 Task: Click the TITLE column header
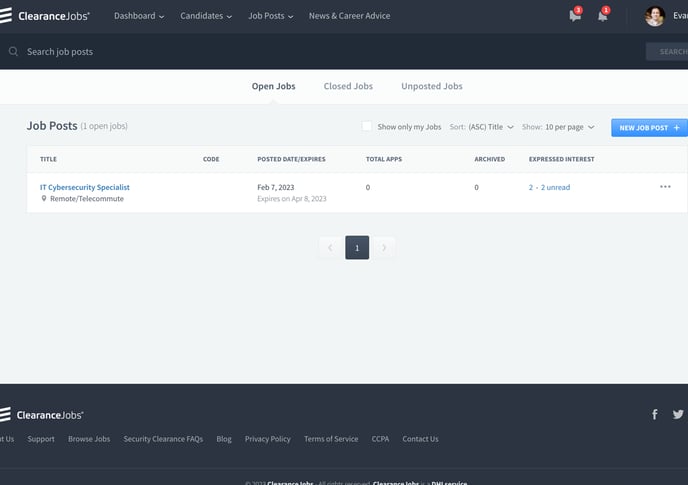48,159
